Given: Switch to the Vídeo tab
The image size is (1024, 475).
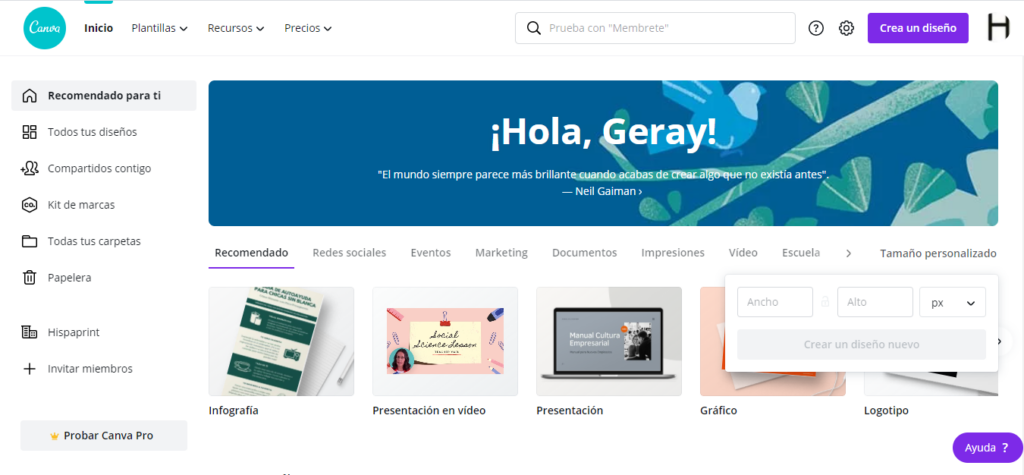Looking at the screenshot, I should 743,253.
